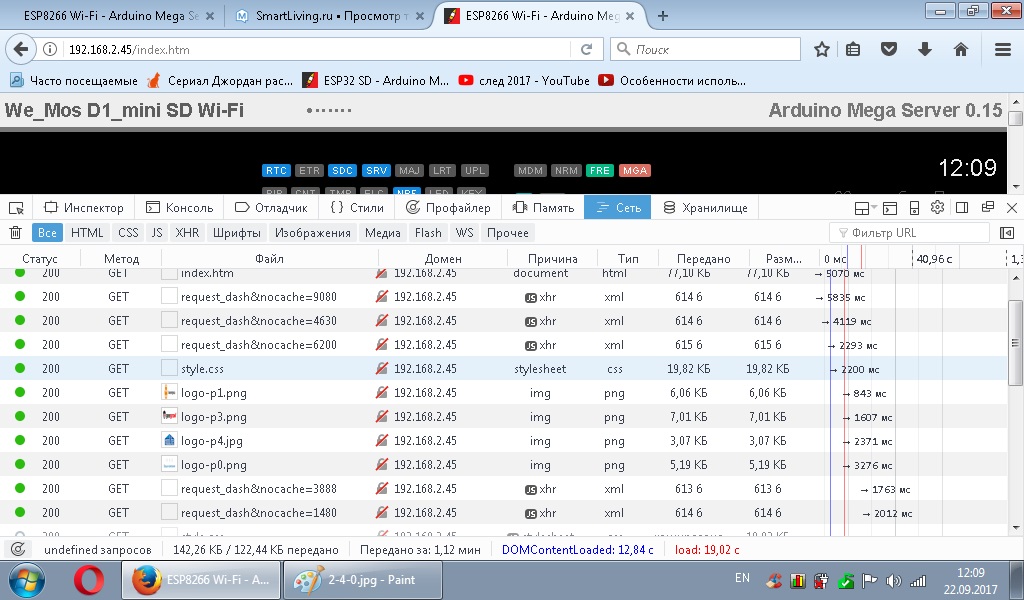Open the Часто посещаемые bookmark
Screen dimensions: 1024x600
(74, 81)
